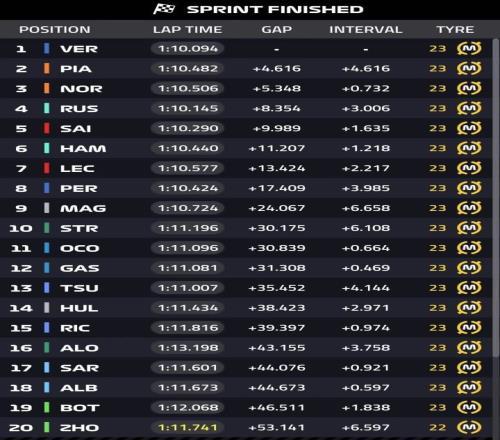500x440 pixels.
Task: Click the medium tyre icon in MAG's row
Action: pos(469,208)
